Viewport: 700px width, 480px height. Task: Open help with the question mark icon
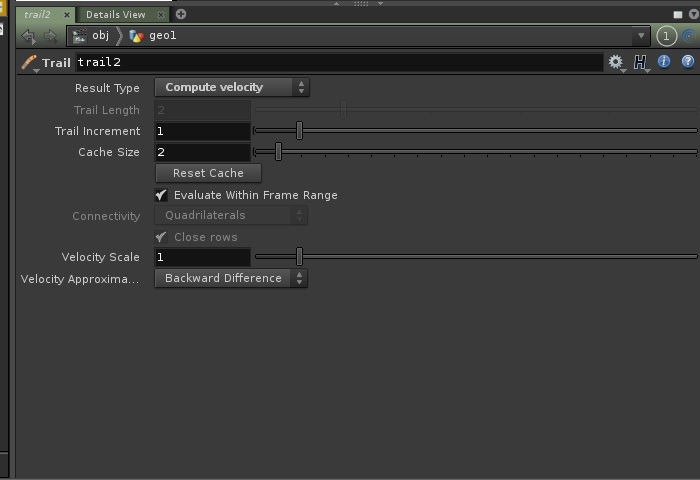click(688, 62)
